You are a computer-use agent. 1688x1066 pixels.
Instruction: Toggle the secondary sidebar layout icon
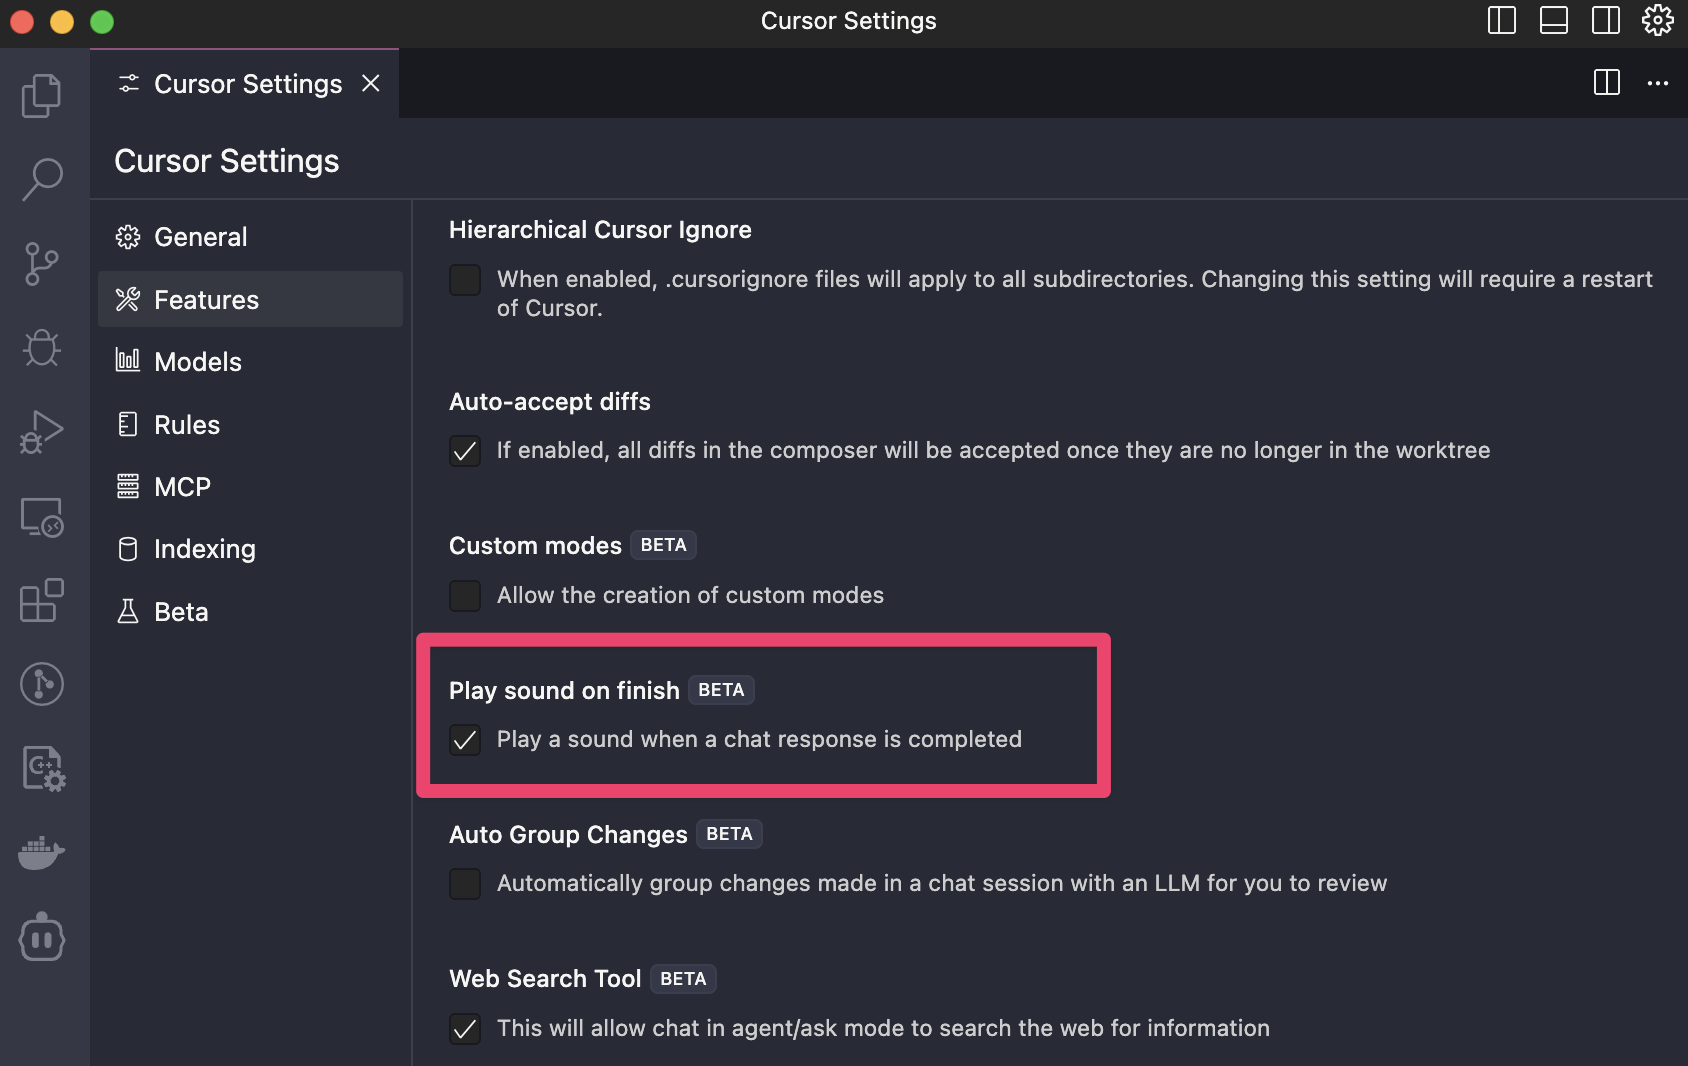(1606, 20)
